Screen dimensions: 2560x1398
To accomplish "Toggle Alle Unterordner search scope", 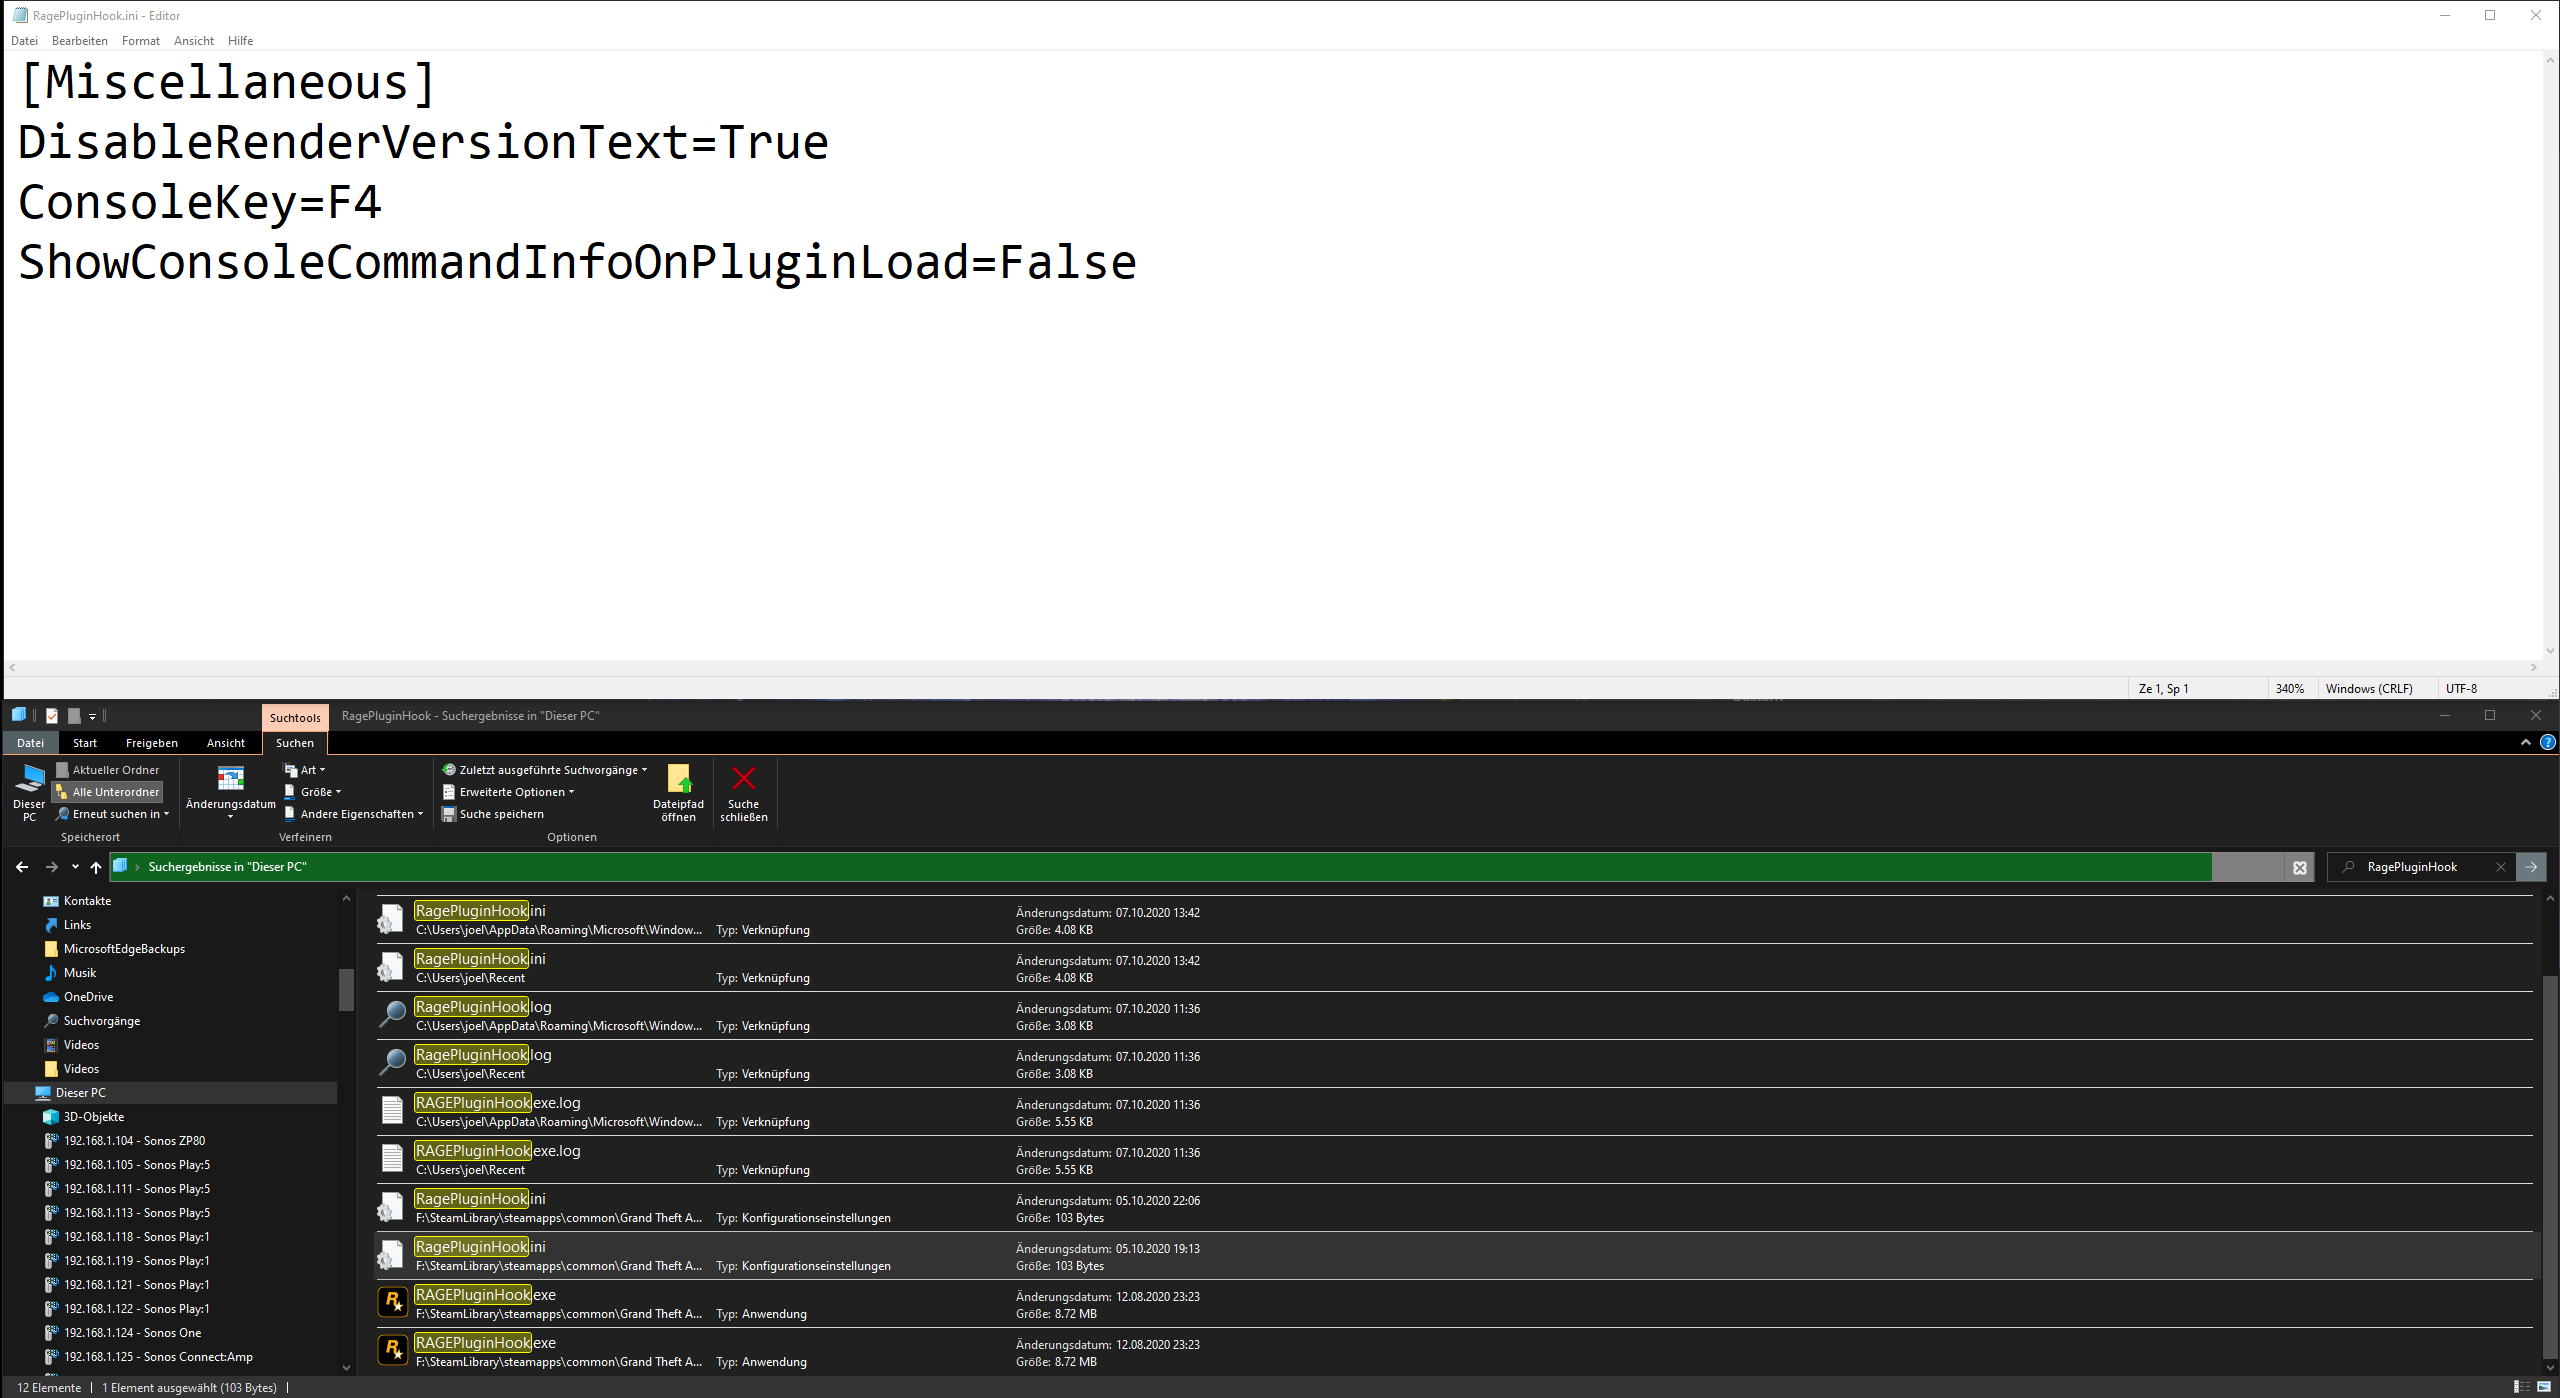I will (x=108, y=792).
